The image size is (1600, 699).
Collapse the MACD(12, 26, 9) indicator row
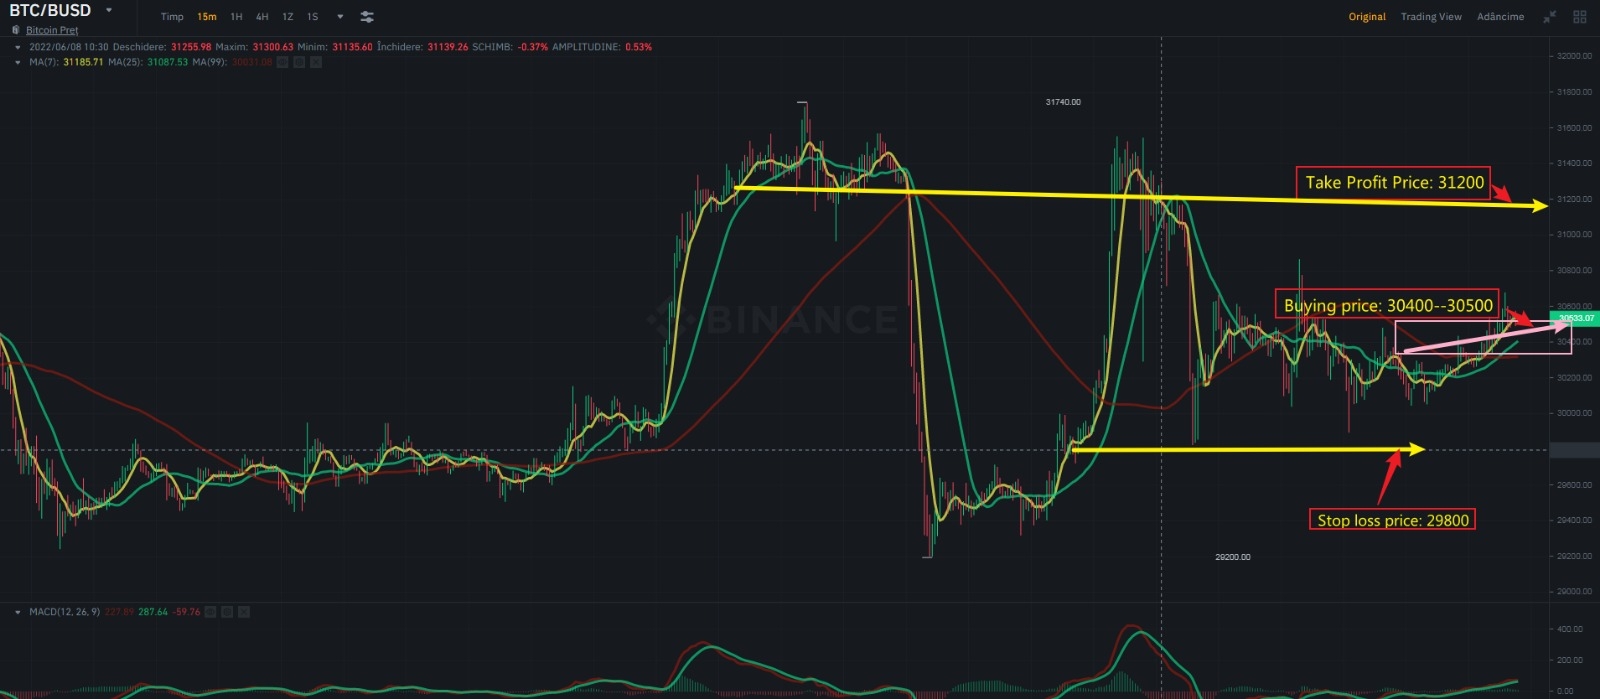[18, 612]
